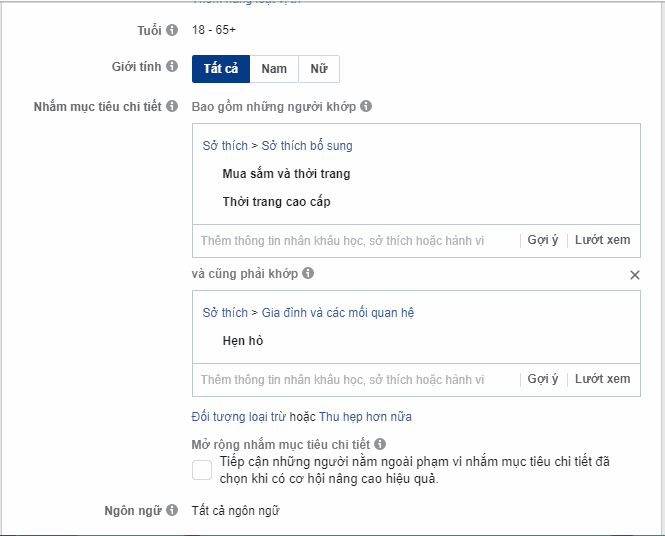Click the Sở thích link above Mua sắm
The width and height of the screenshot is (665, 536).
pyautogui.click(x=225, y=145)
